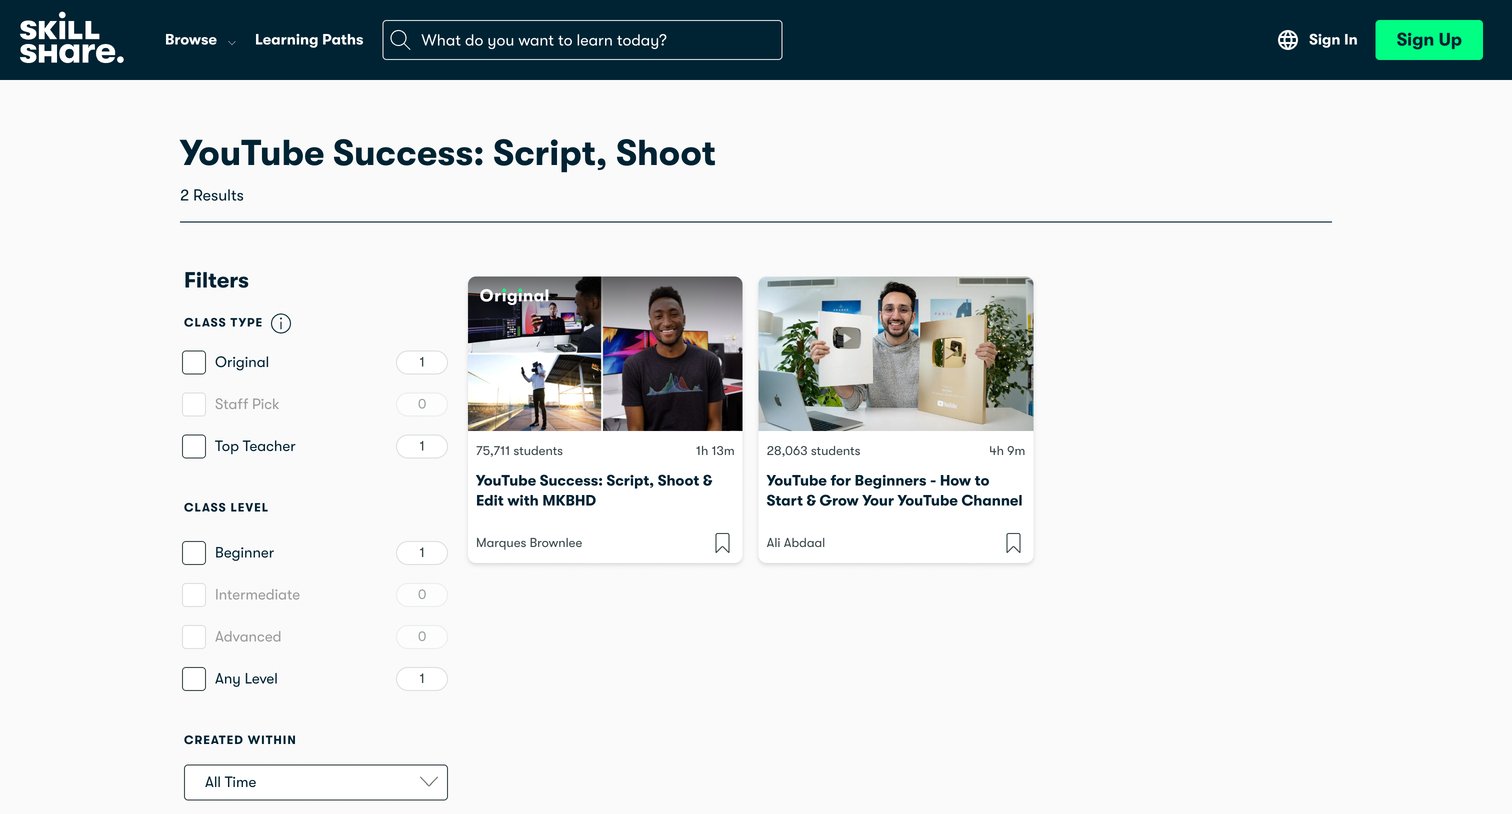Click the '1h 13m' duration
Image resolution: width=1512 pixels, height=814 pixels.
point(715,451)
